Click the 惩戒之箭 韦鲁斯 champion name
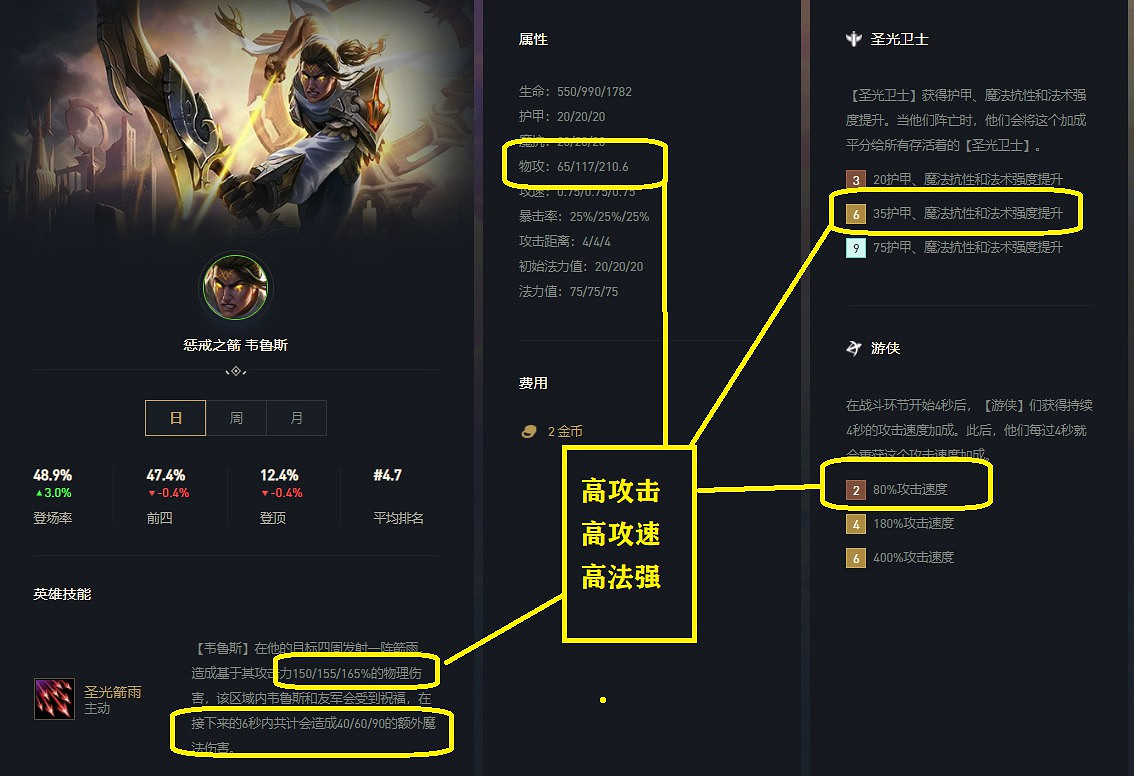 (236, 345)
